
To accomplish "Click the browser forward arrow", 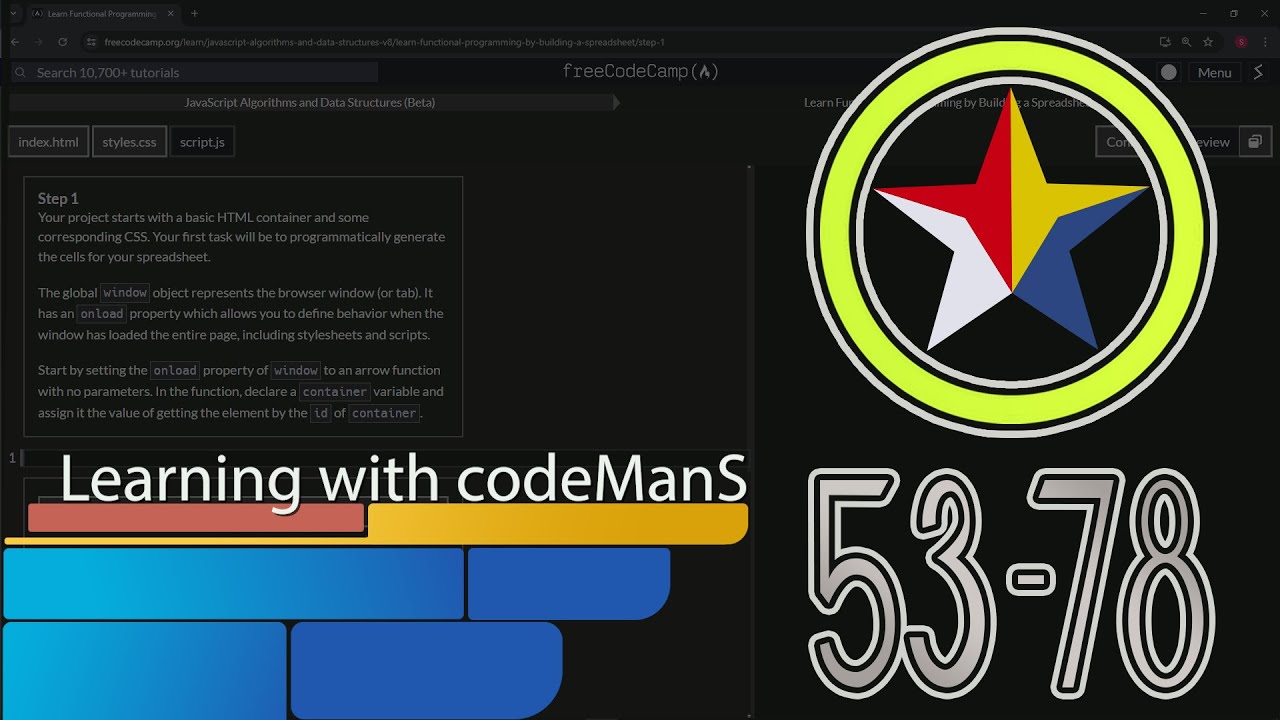I will pos(39,42).
